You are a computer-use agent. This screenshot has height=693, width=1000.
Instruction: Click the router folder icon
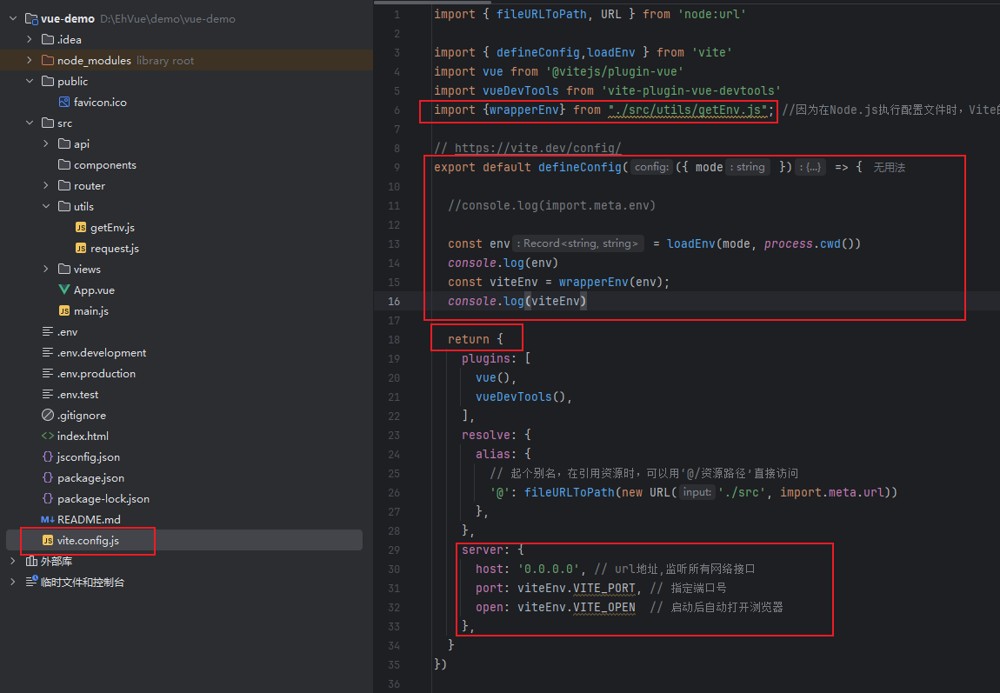(64, 186)
